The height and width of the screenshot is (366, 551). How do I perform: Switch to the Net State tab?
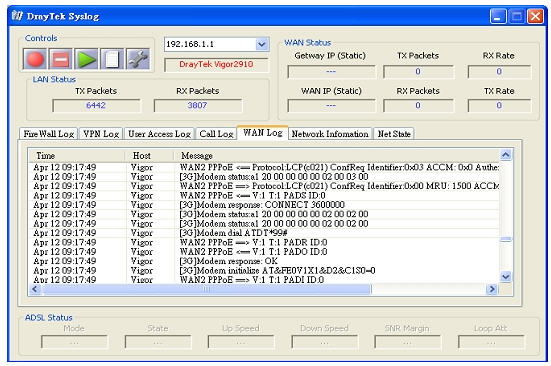click(x=394, y=134)
